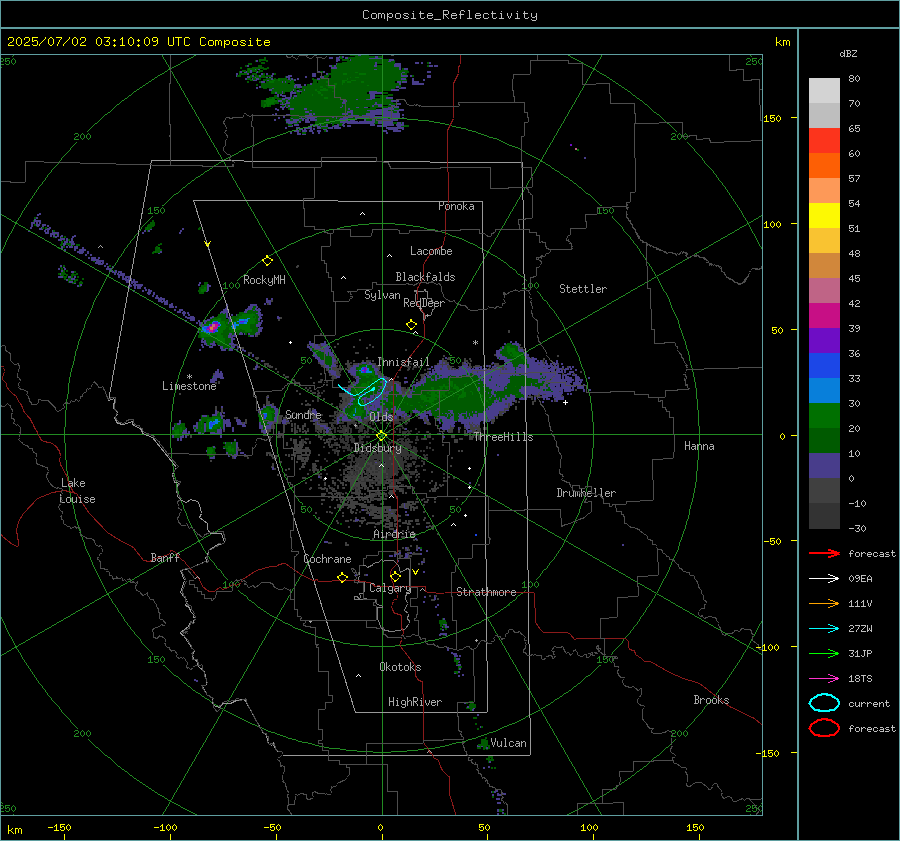
Task: Click the Vulcan label
Action: [508, 743]
